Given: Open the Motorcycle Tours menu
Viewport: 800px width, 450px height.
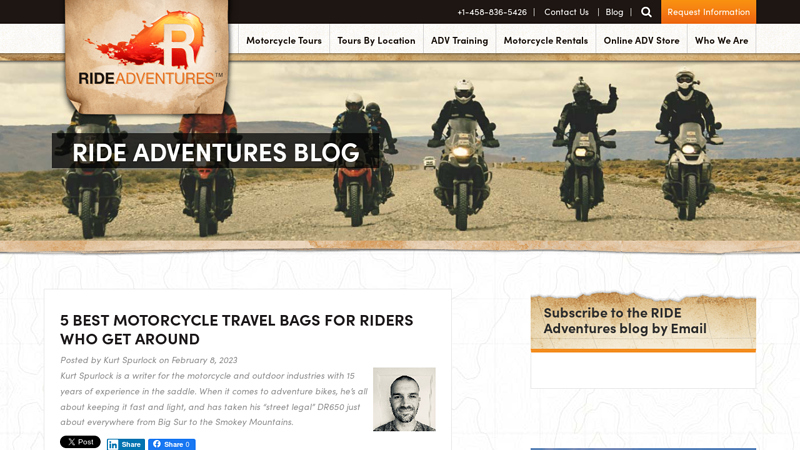Looking at the screenshot, I should pyautogui.click(x=284, y=40).
